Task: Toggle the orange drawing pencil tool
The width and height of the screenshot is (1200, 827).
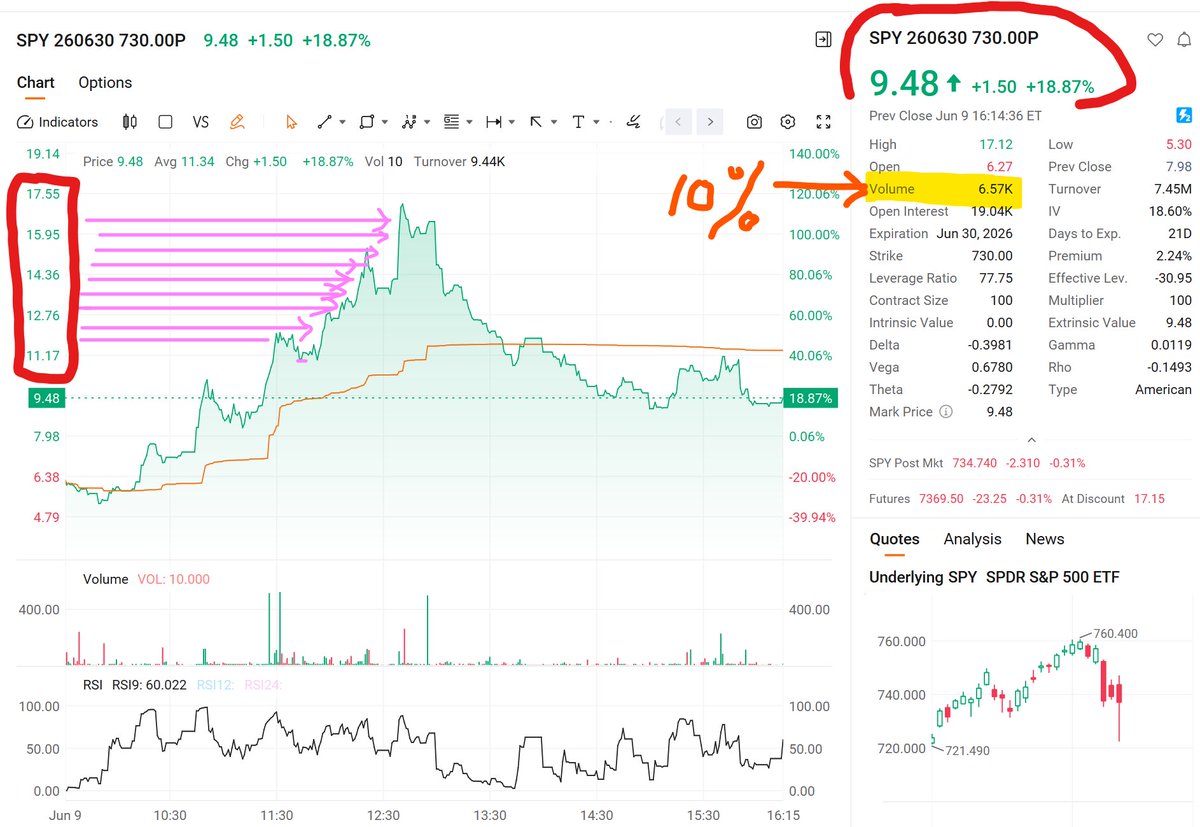Action: coord(237,122)
